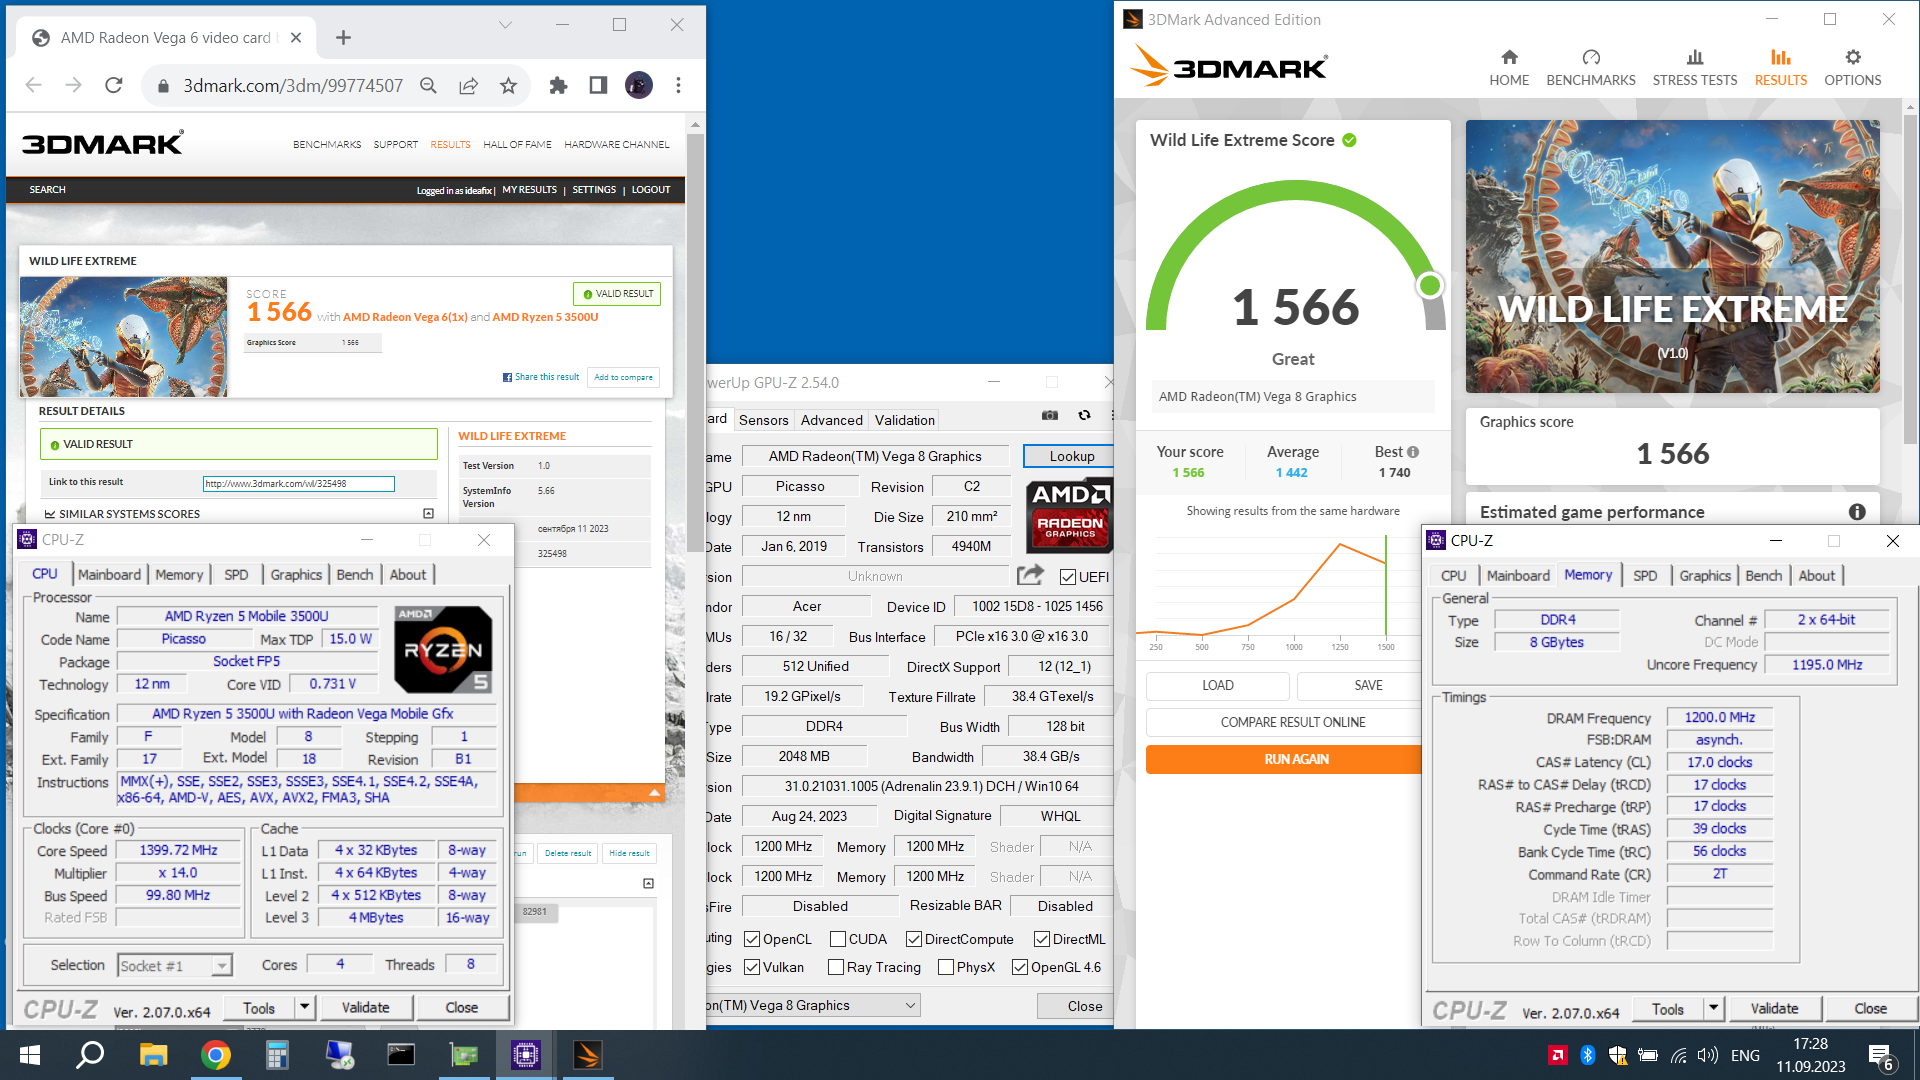Click the result link URL field
The height and width of the screenshot is (1080, 1920).
(x=298, y=484)
